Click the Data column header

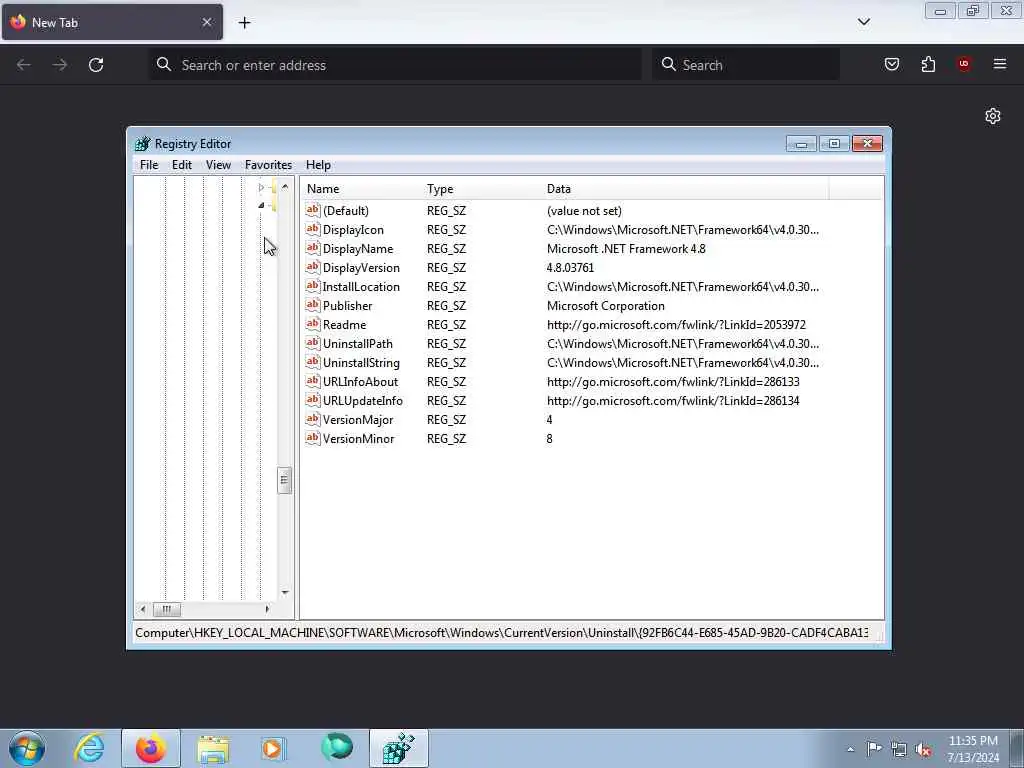pos(685,189)
